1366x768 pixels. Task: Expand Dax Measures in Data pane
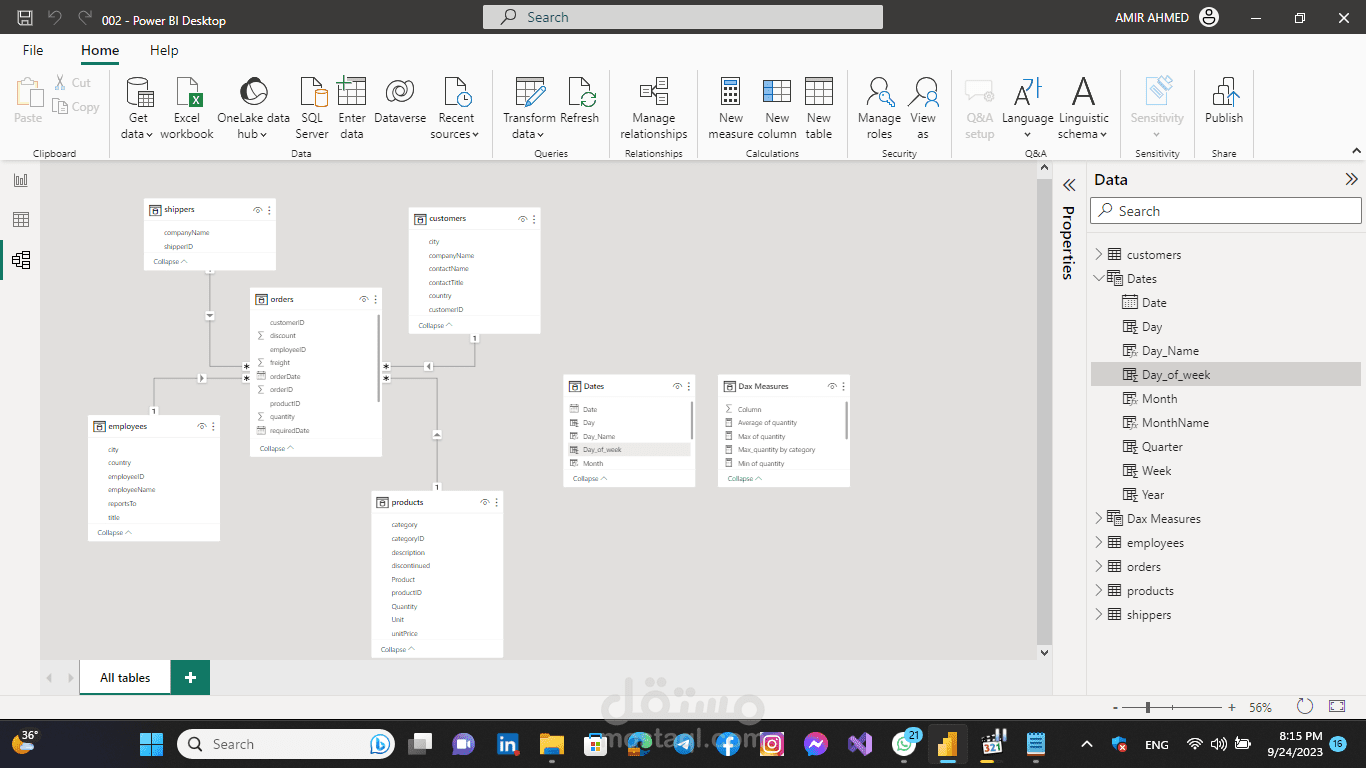[x=1098, y=519]
